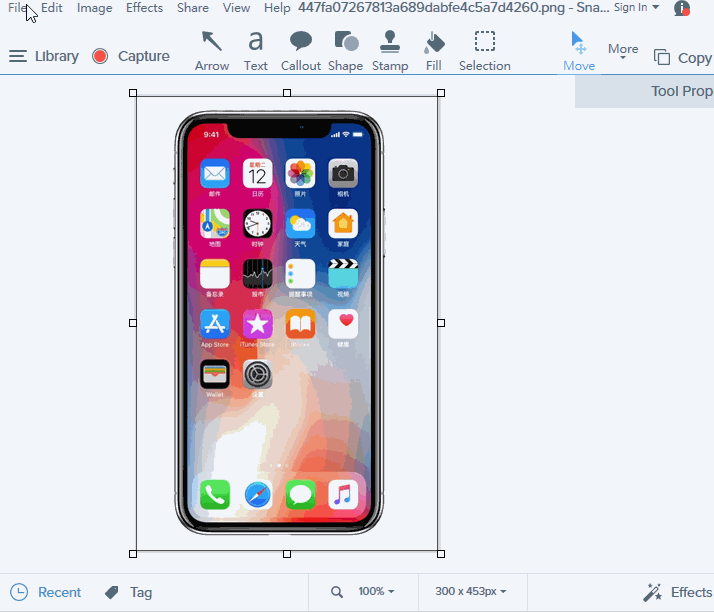Click the iBooks icon on phone
This screenshot has width=714, height=612.
click(x=301, y=324)
